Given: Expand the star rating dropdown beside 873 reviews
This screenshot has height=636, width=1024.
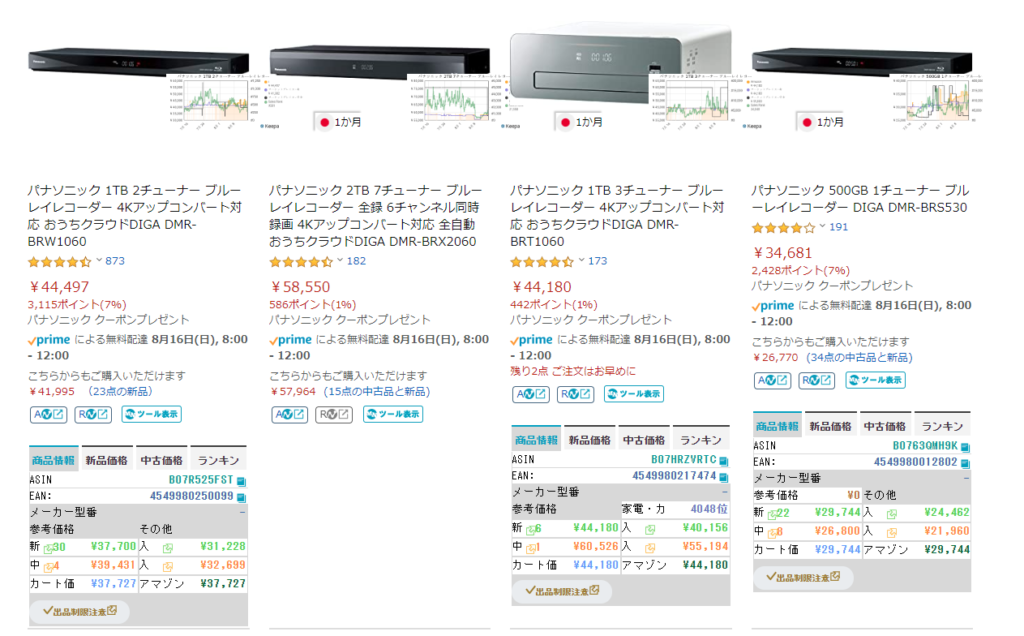Looking at the screenshot, I should click(x=99, y=261).
